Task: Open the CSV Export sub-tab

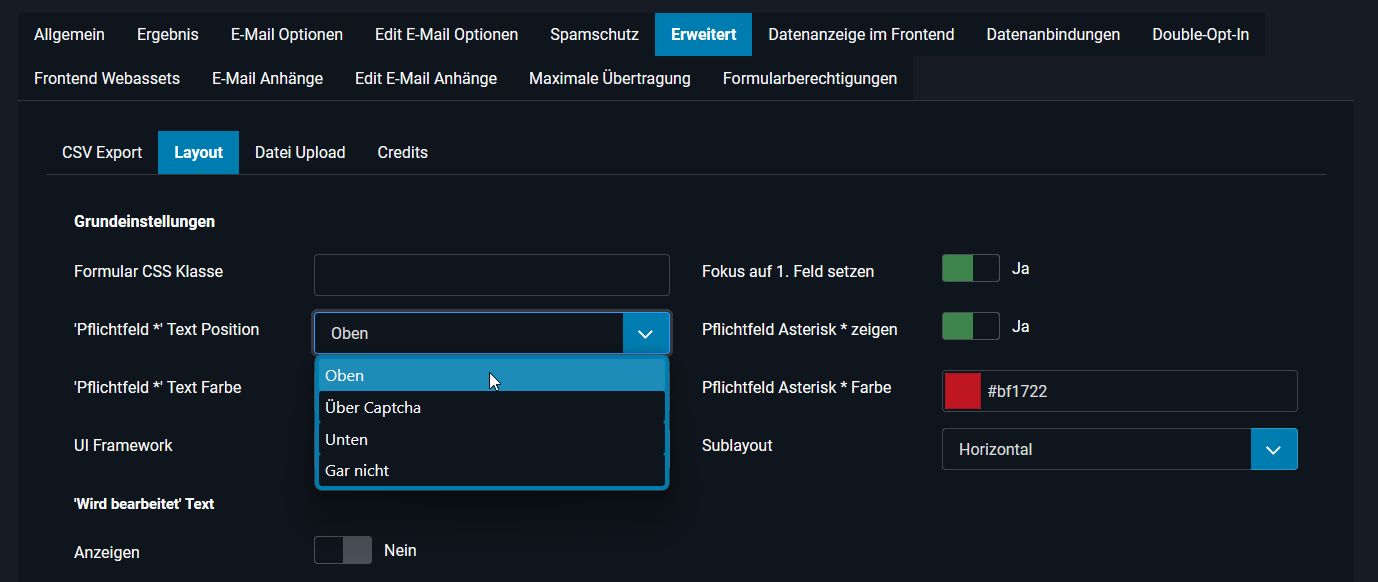Action: click(102, 152)
